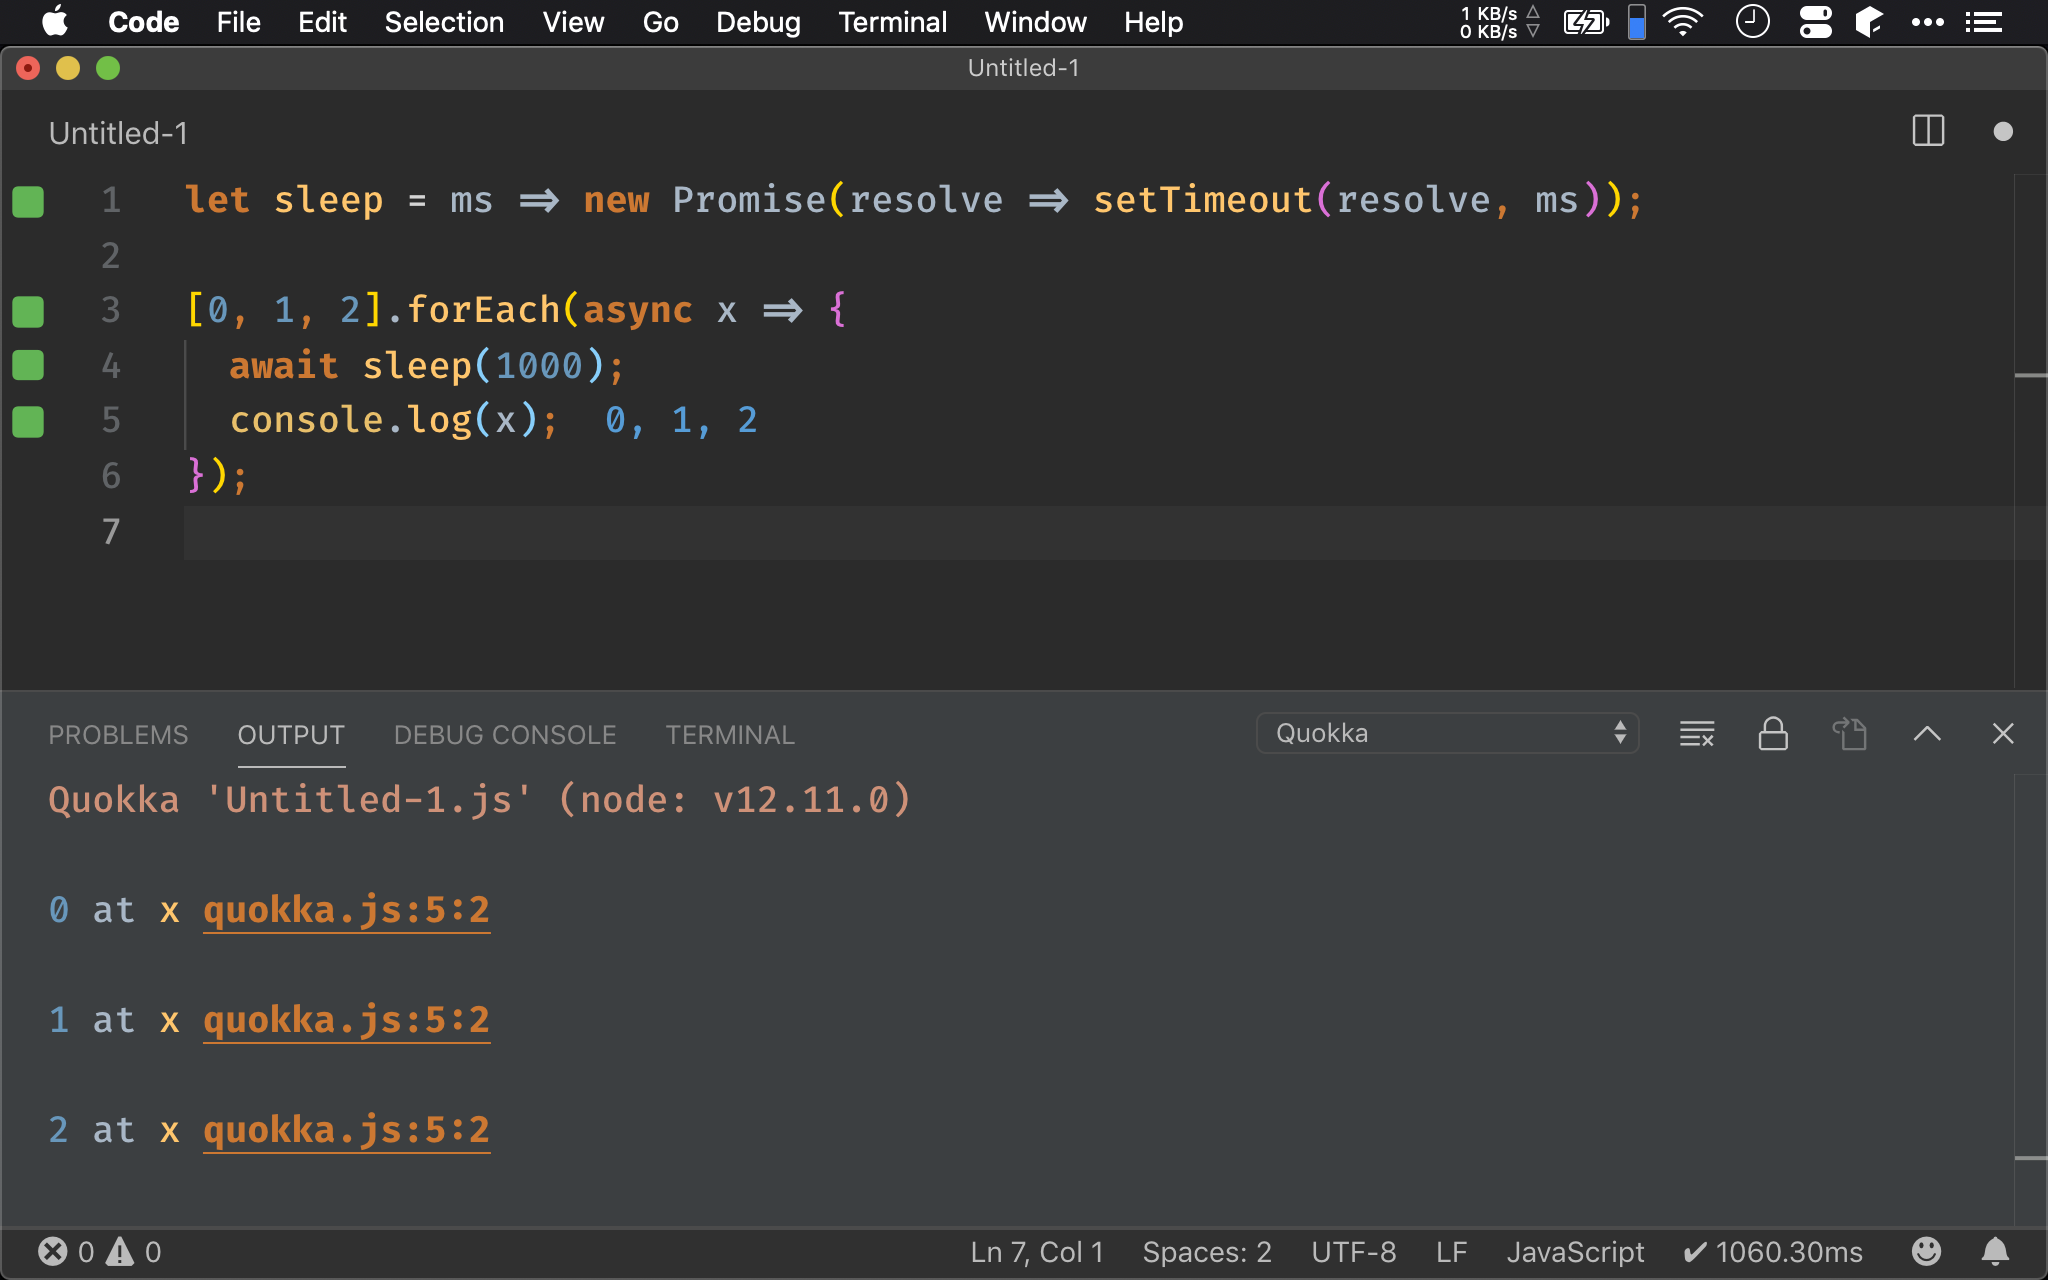Screen dimensions: 2048x1280
Task: Change the Spaces: 2 indentation setting
Action: tap(1206, 1251)
